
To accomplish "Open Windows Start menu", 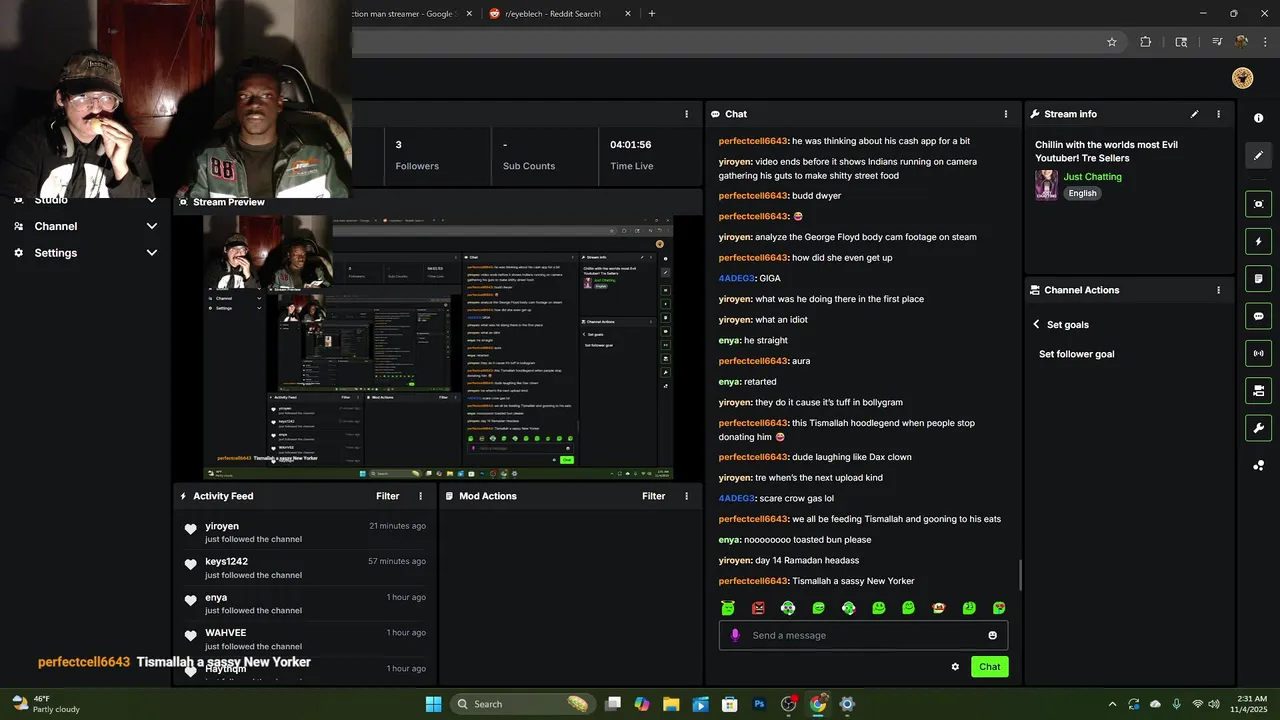I will point(433,704).
